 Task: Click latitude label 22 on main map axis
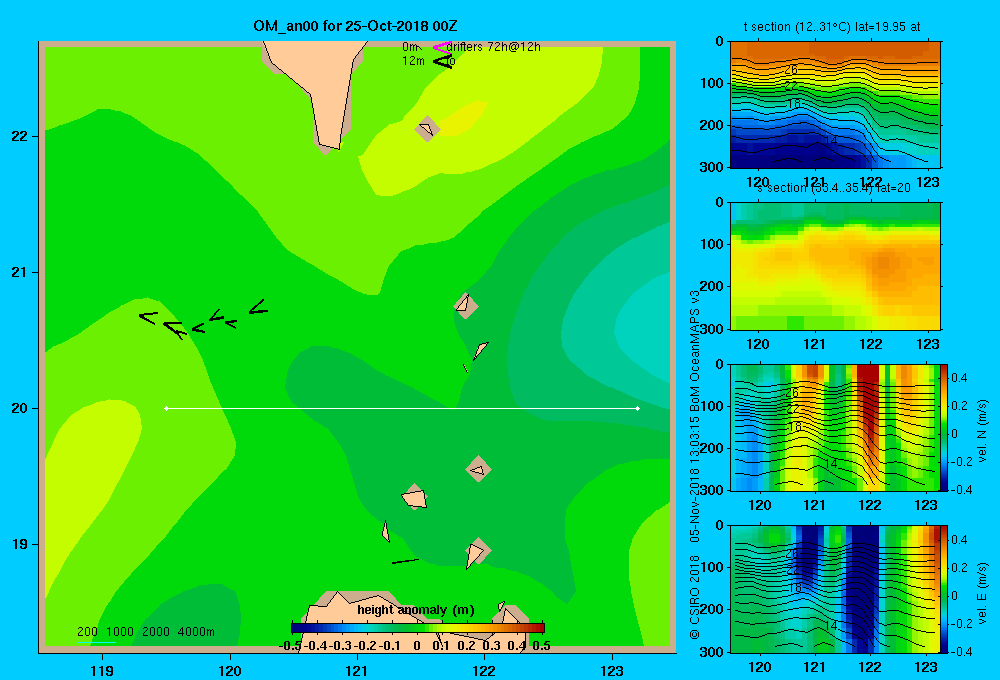pos(20,136)
